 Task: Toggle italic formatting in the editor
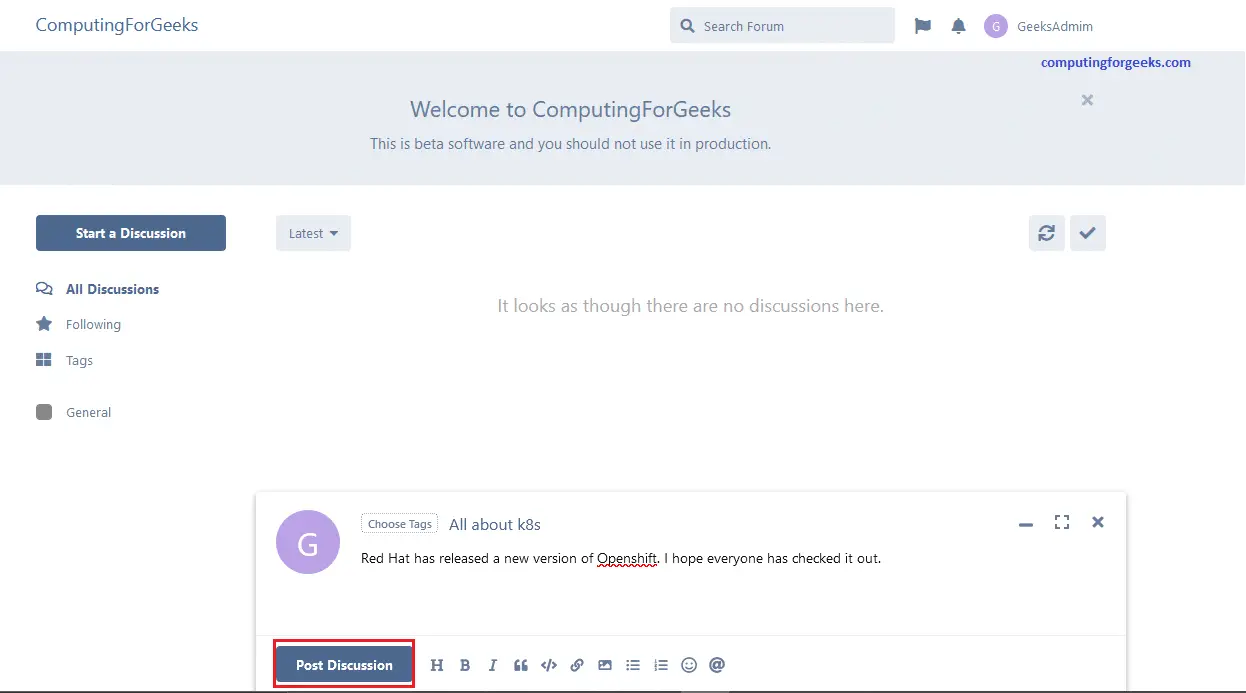coord(493,664)
